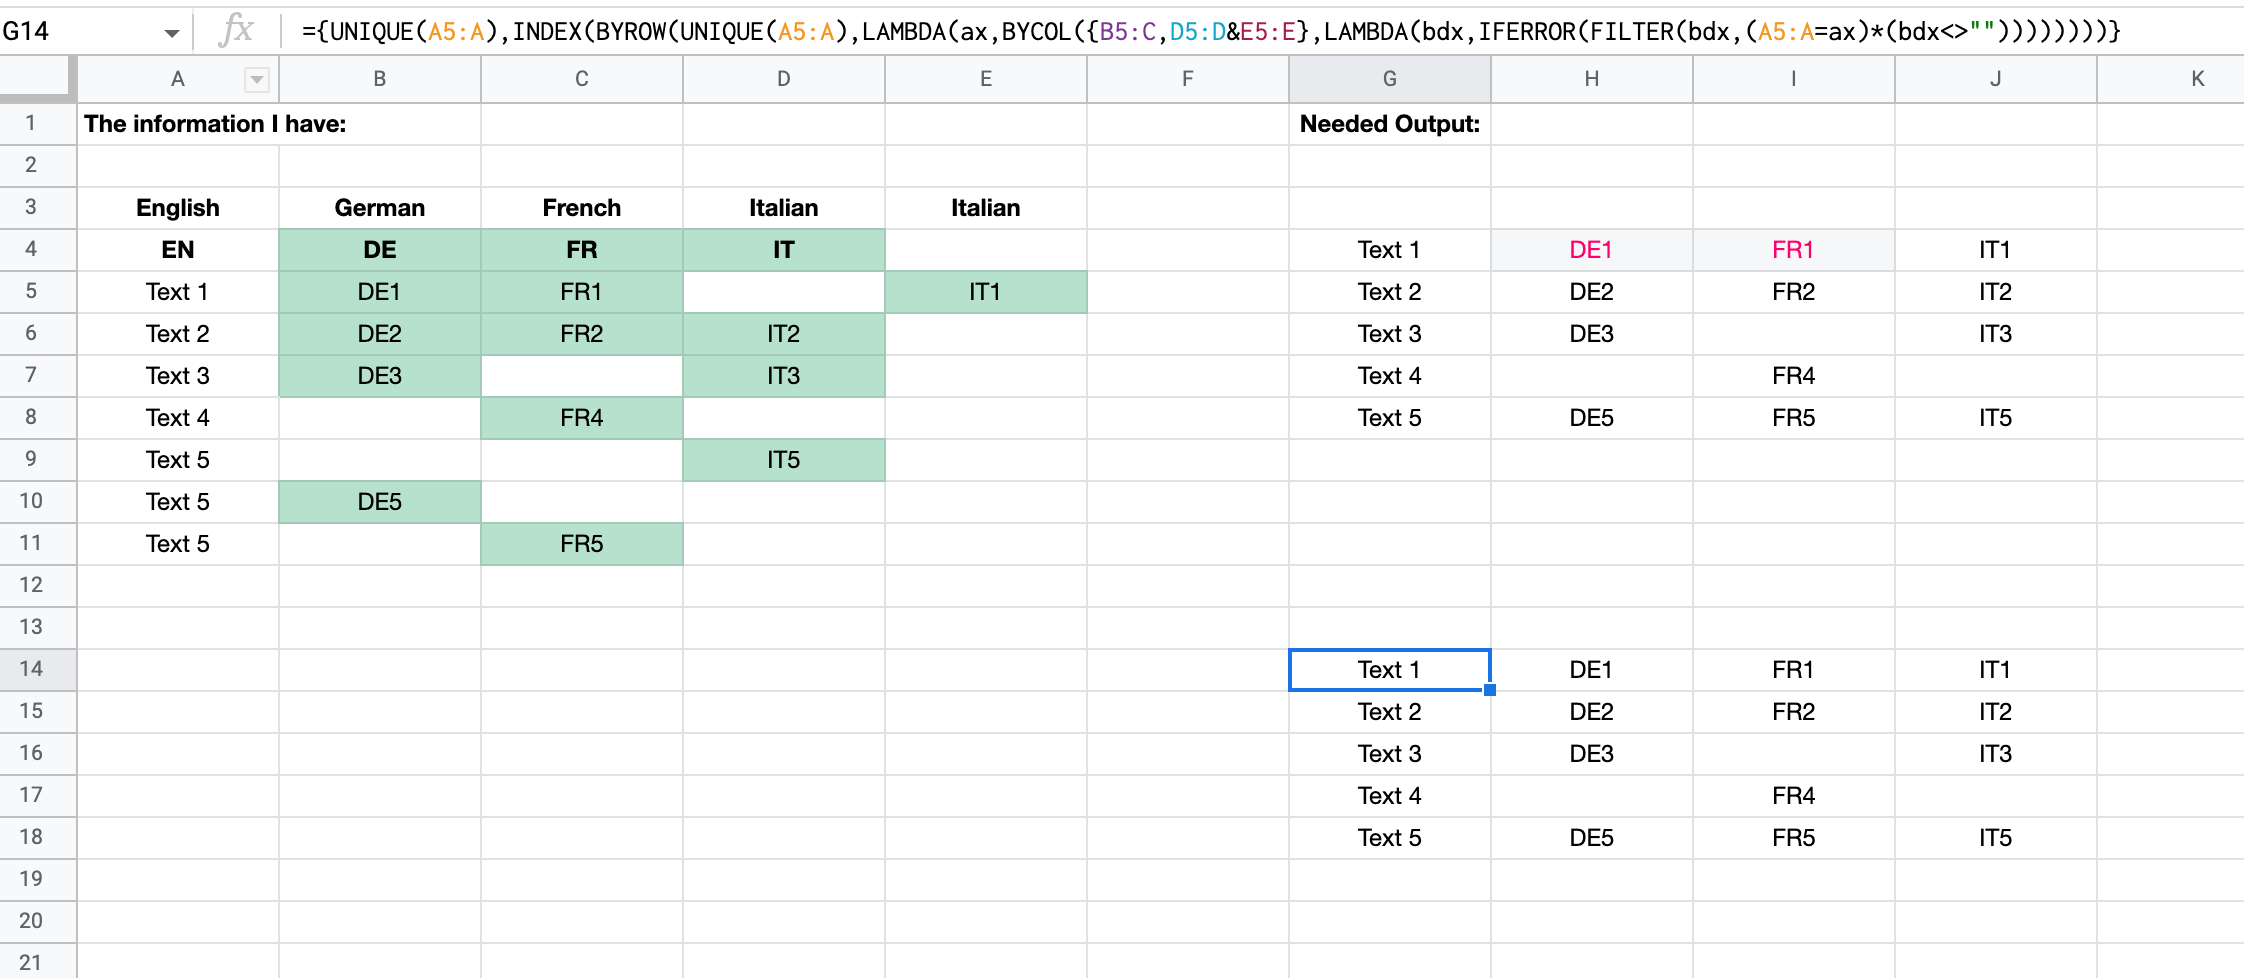Expand the cell reference dropdown next to G14

click(170, 30)
